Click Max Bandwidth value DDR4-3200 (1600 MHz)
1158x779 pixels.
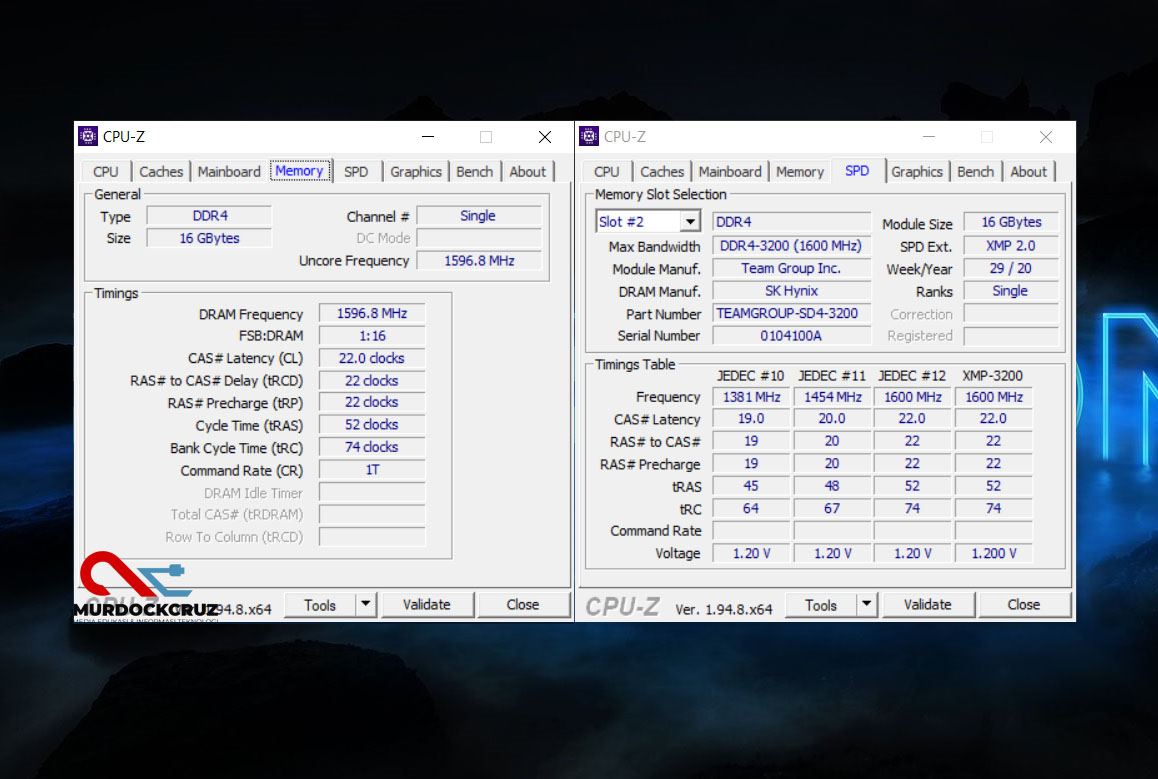pos(791,246)
